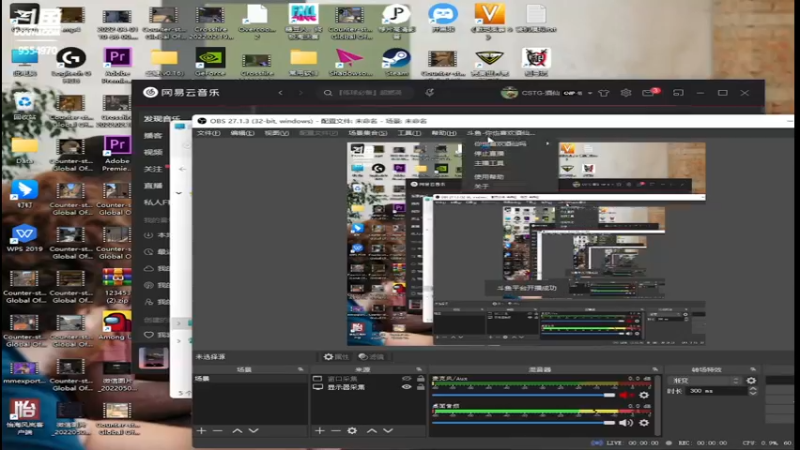Image resolution: width=800 pixels, height=450 pixels.
Task: Add a new source with plus button
Action: point(319,431)
